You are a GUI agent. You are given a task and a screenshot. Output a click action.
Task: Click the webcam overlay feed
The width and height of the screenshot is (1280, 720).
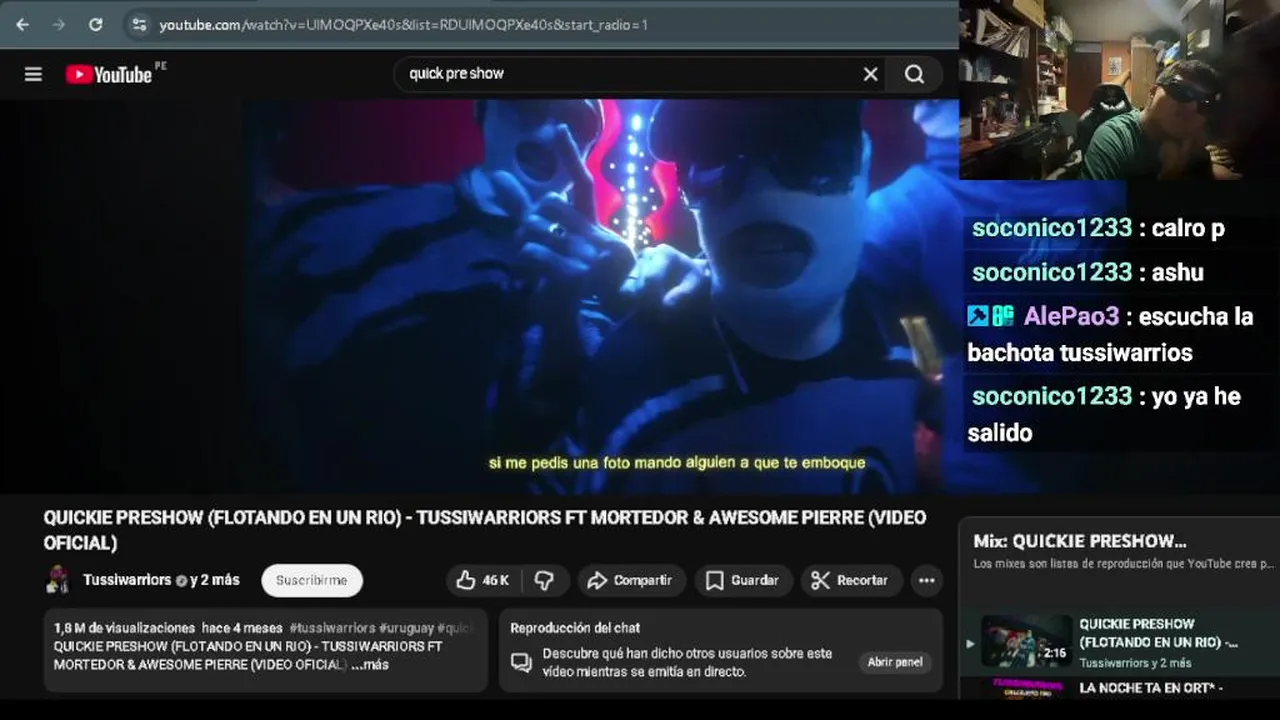(1120, 90)
